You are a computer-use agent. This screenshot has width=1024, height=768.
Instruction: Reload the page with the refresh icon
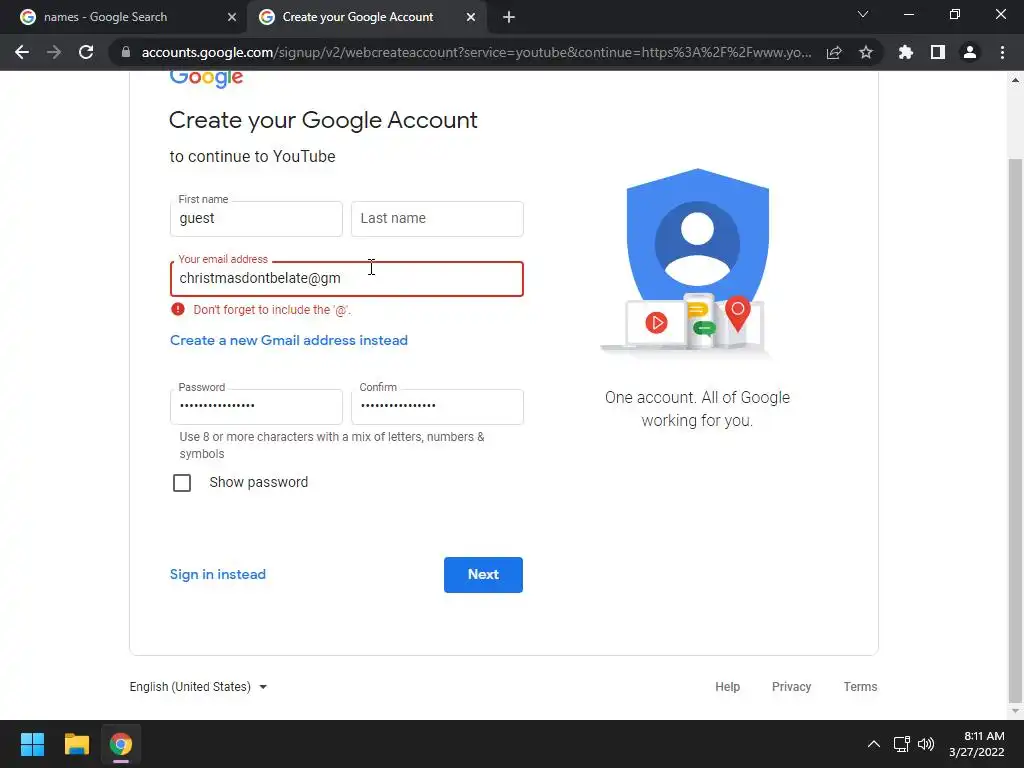pos(86,52)
